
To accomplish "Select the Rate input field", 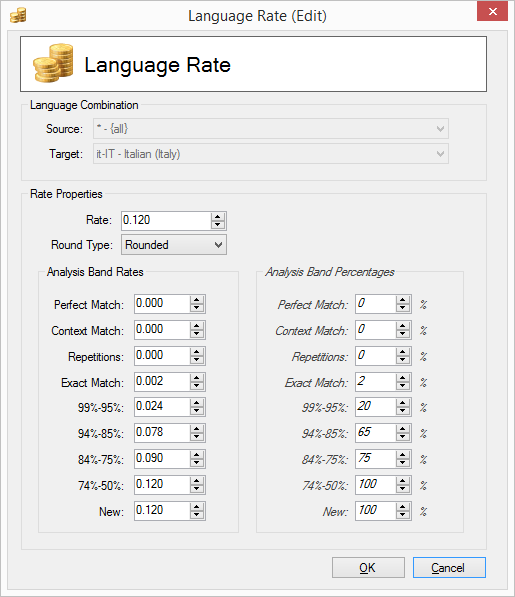I will [x=166, y=220].
